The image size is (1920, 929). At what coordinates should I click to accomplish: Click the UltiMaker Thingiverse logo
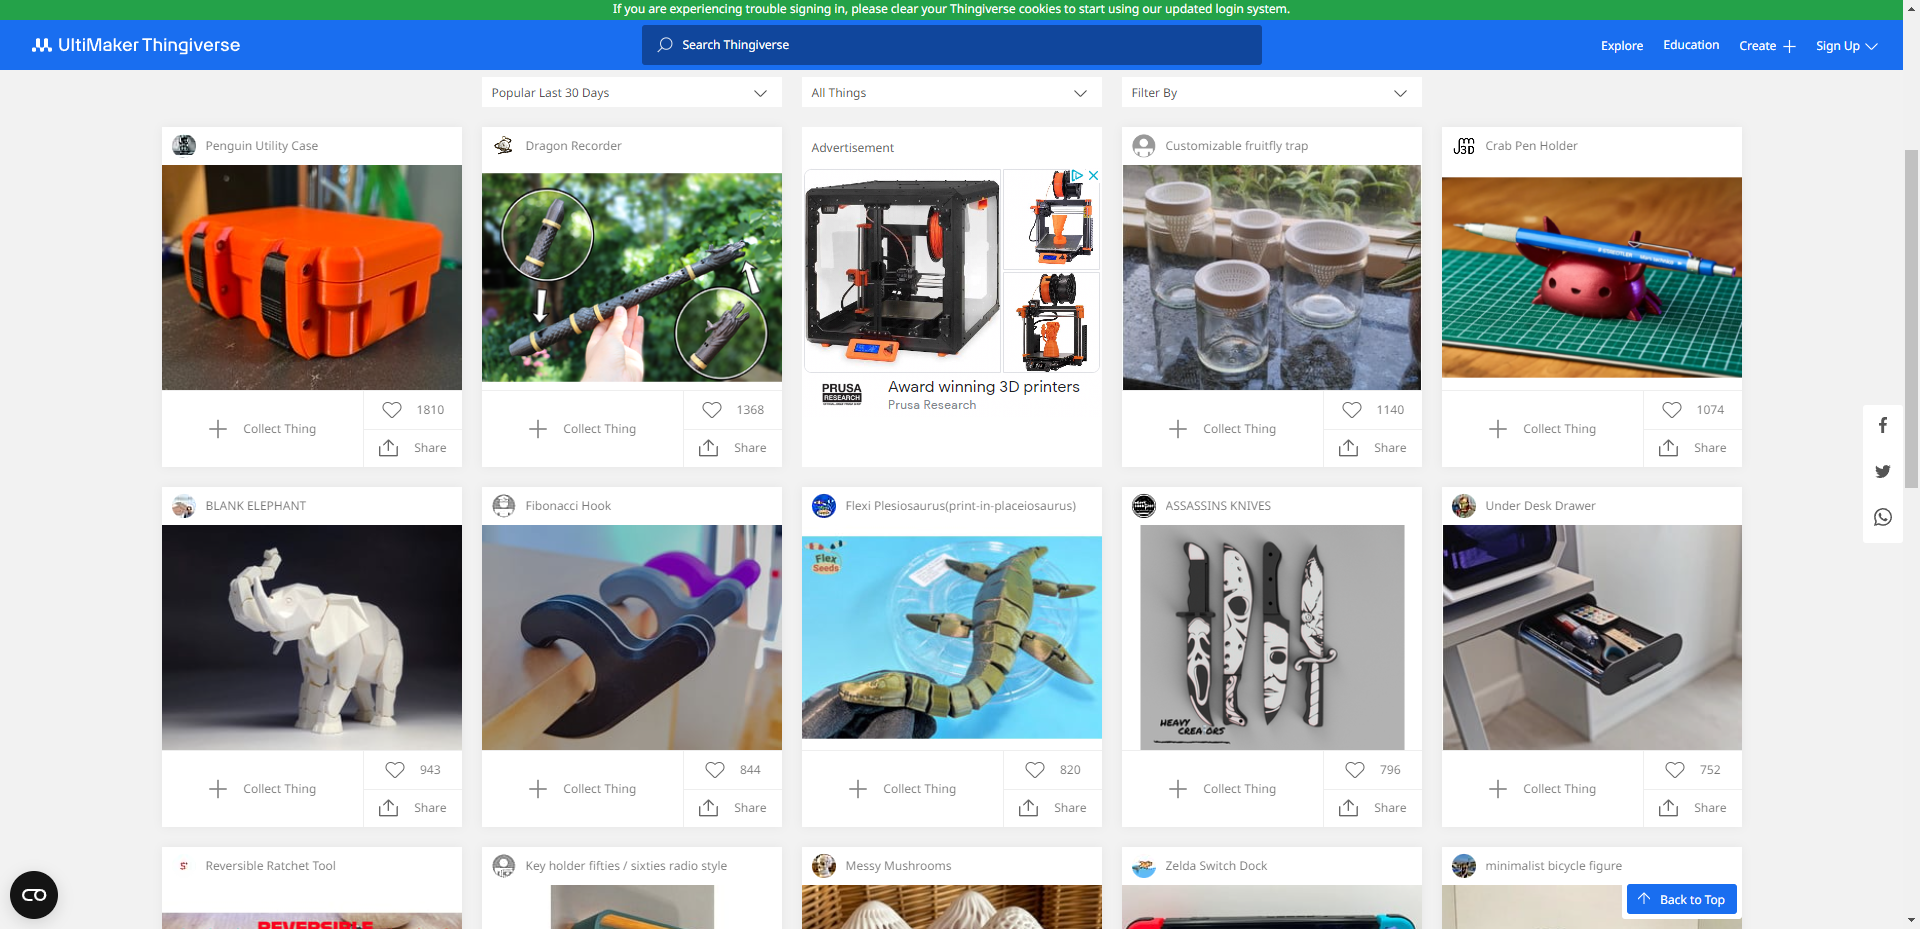point(136,45)
